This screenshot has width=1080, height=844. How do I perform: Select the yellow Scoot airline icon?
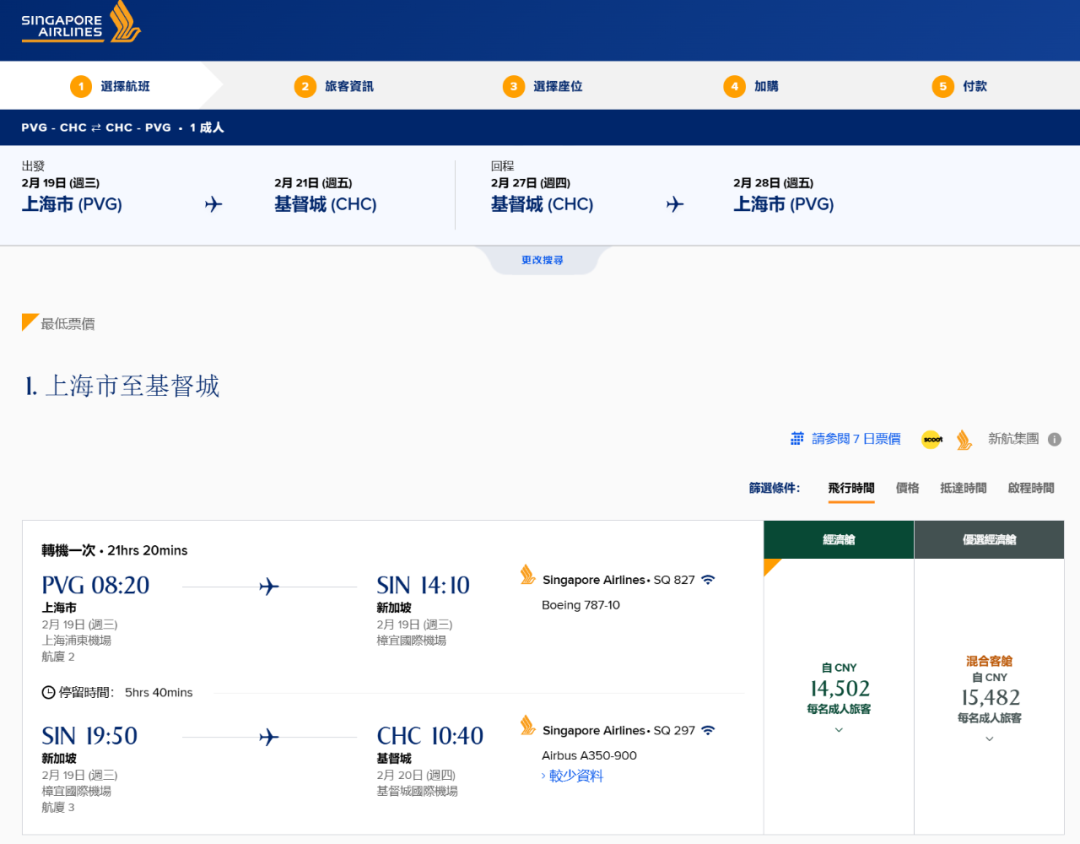[x=931, y=439]
